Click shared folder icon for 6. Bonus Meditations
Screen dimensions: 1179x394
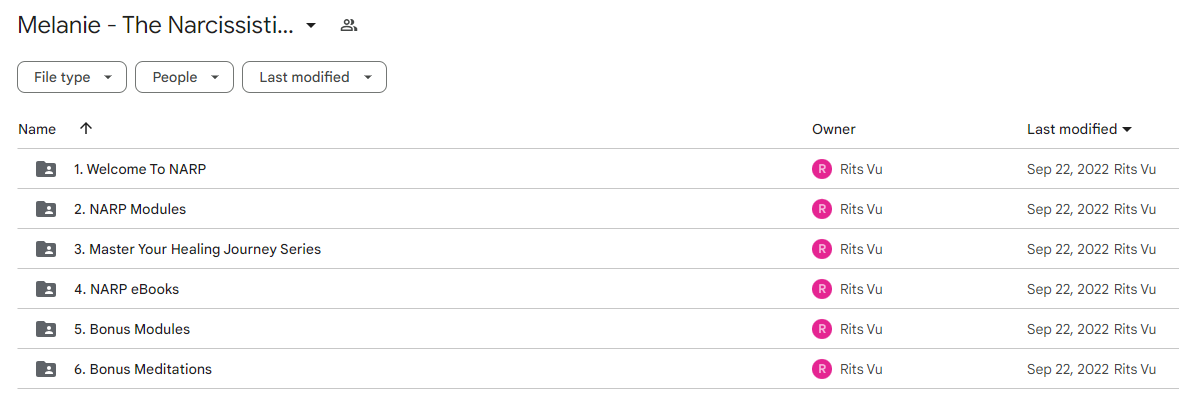click(46, 369)
